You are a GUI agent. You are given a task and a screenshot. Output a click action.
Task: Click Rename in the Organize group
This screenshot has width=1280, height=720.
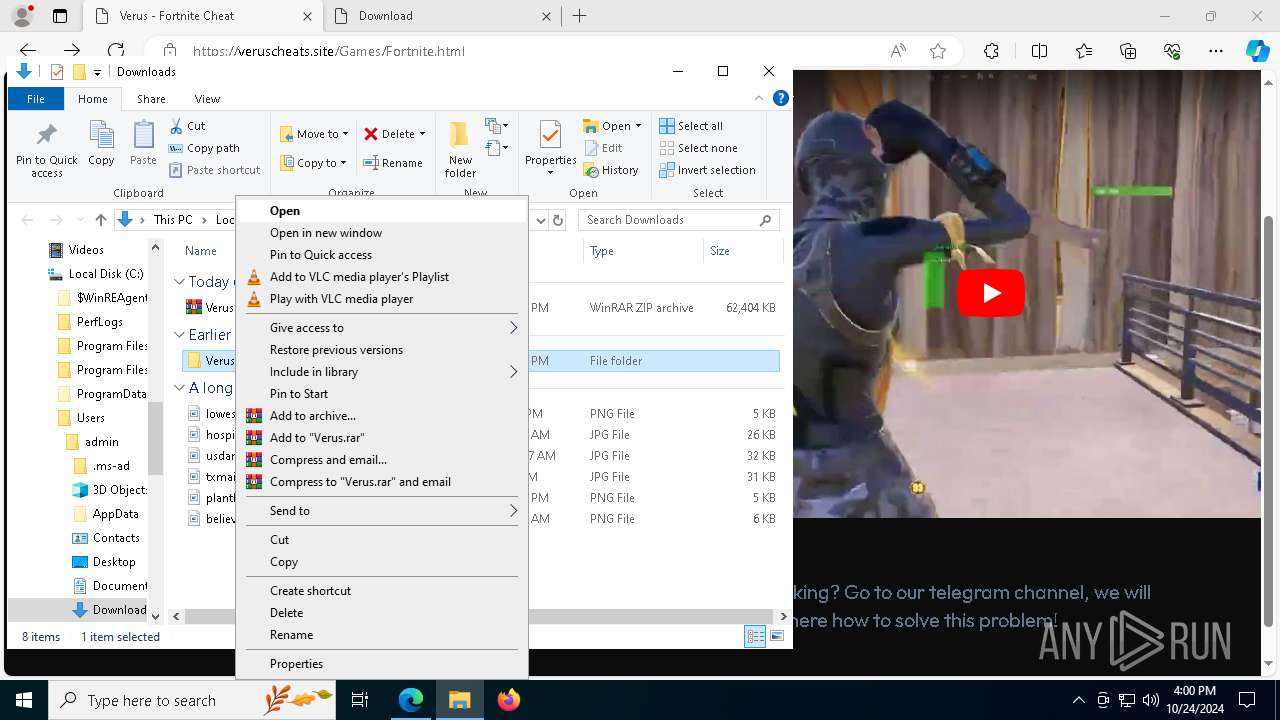click(392, 163)
